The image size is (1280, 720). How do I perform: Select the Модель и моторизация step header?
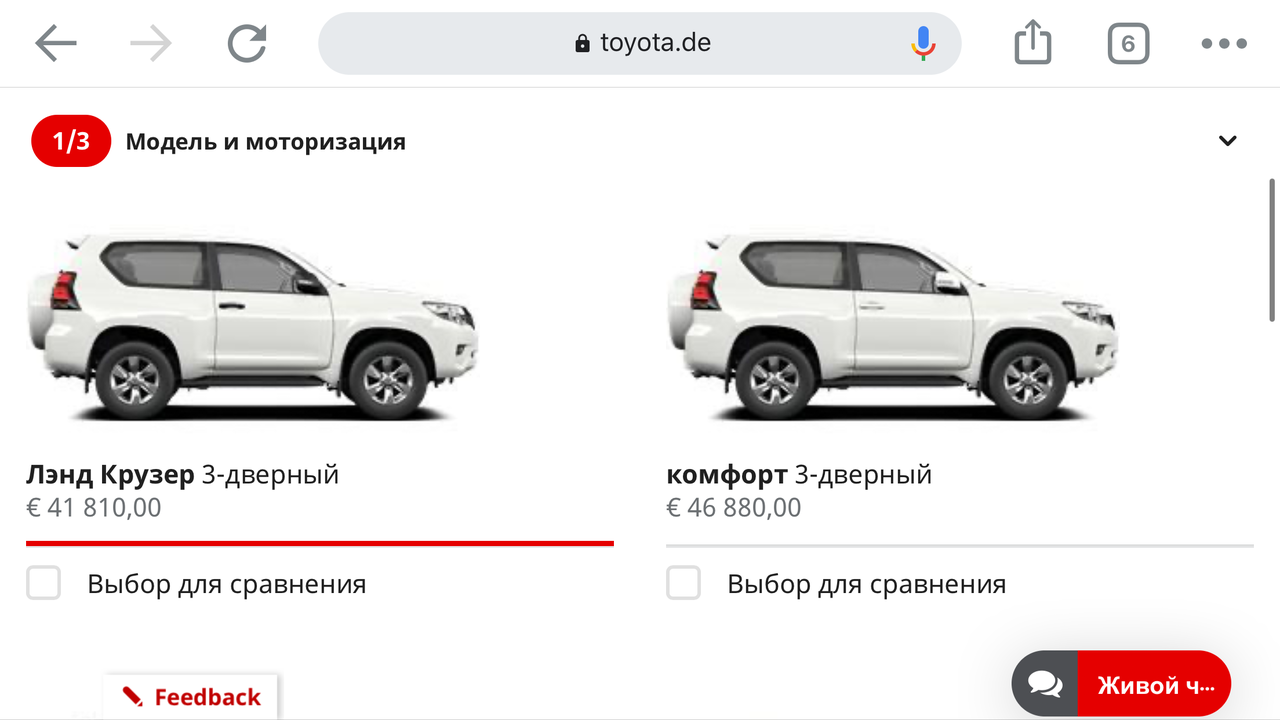pos(266,142)
